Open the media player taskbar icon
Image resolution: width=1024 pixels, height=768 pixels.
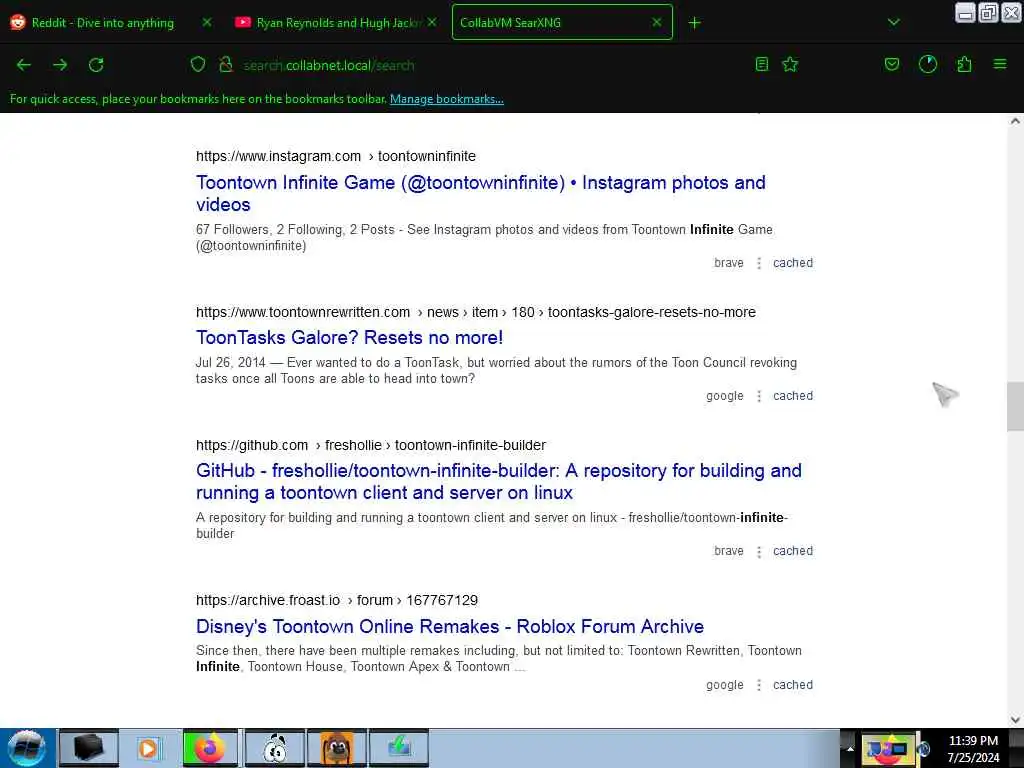148,748
